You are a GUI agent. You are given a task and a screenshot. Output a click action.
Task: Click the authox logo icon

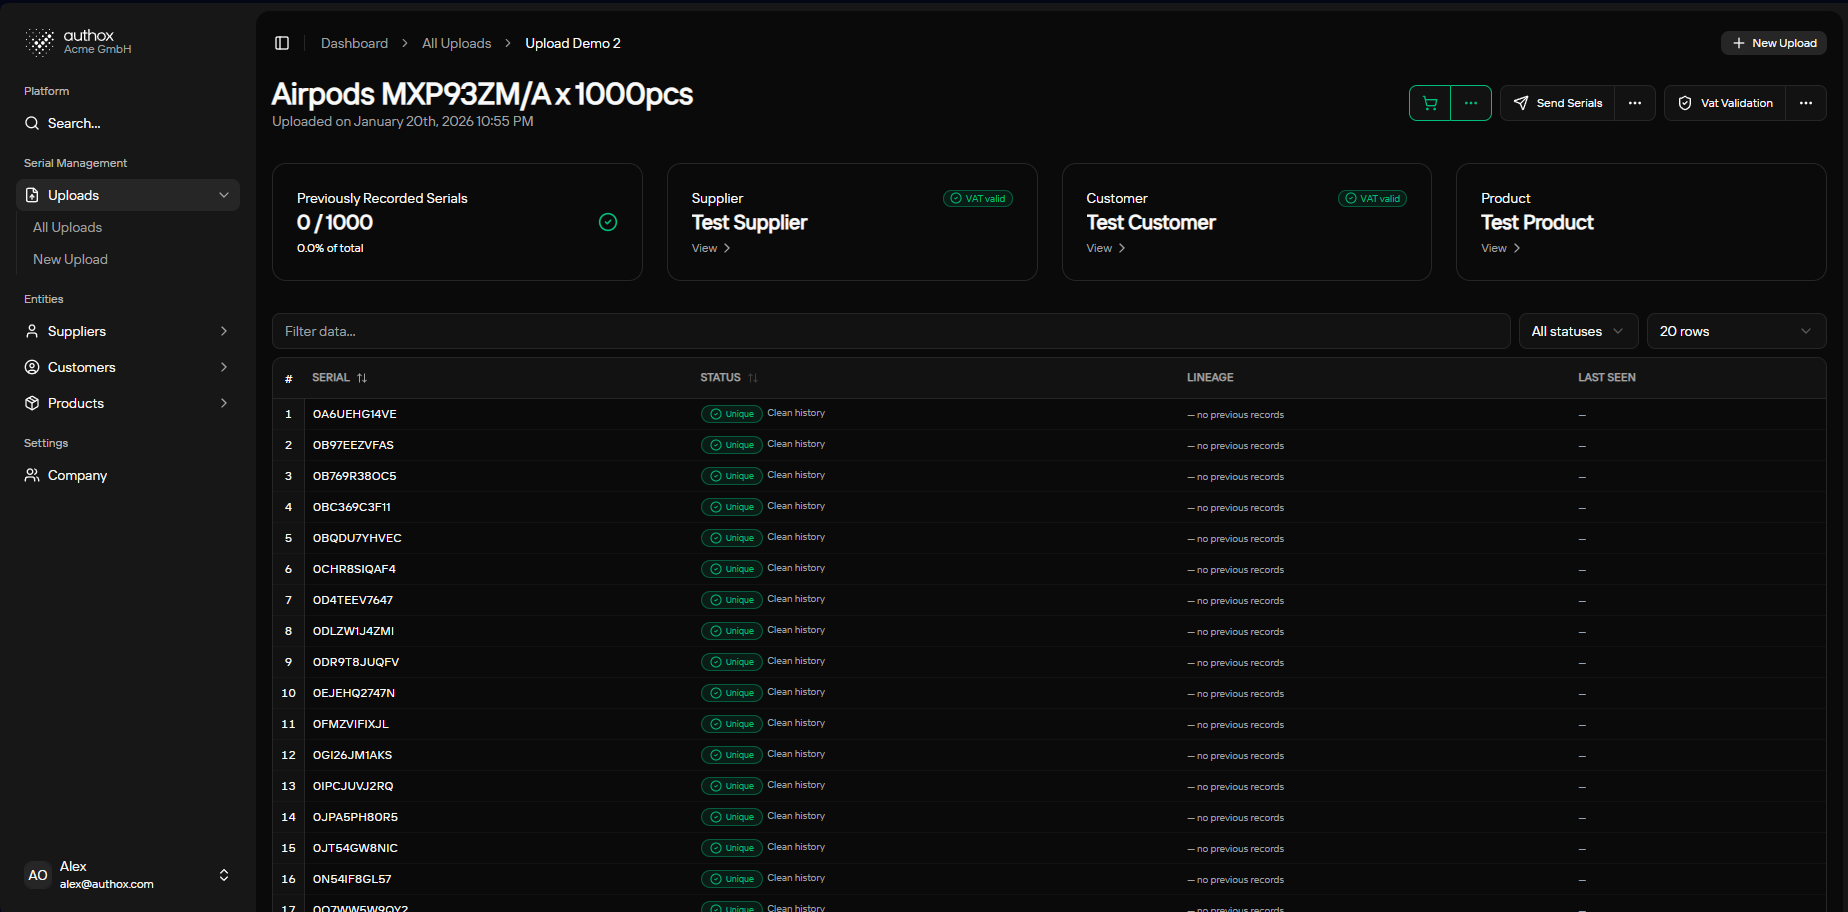click(x=40, y=42)
